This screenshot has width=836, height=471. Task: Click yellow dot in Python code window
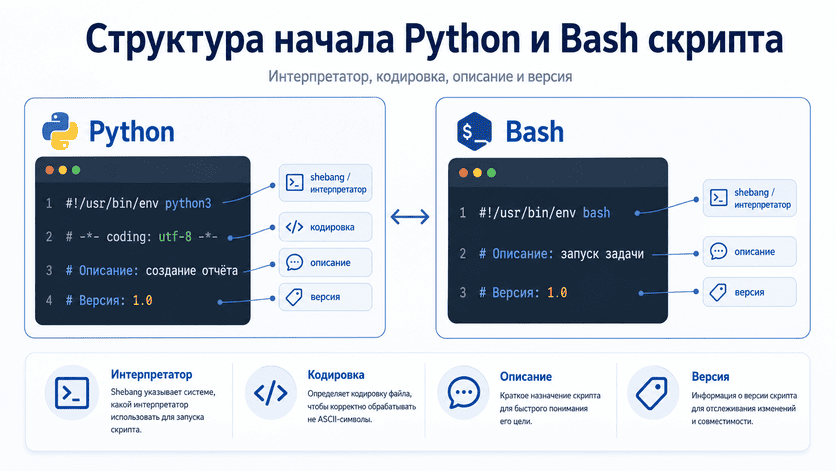pos(63,170)
